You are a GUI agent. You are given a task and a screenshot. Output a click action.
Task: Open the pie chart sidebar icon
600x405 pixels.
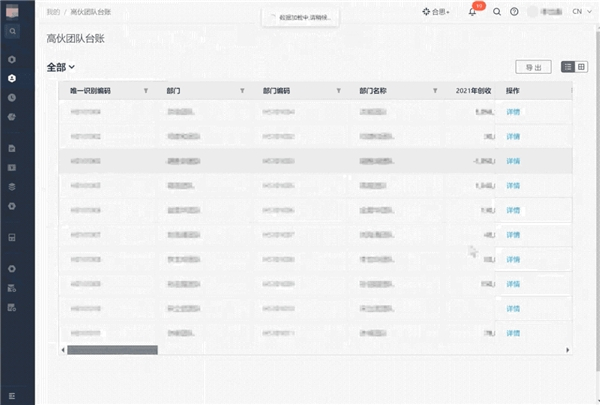point(12,117)
